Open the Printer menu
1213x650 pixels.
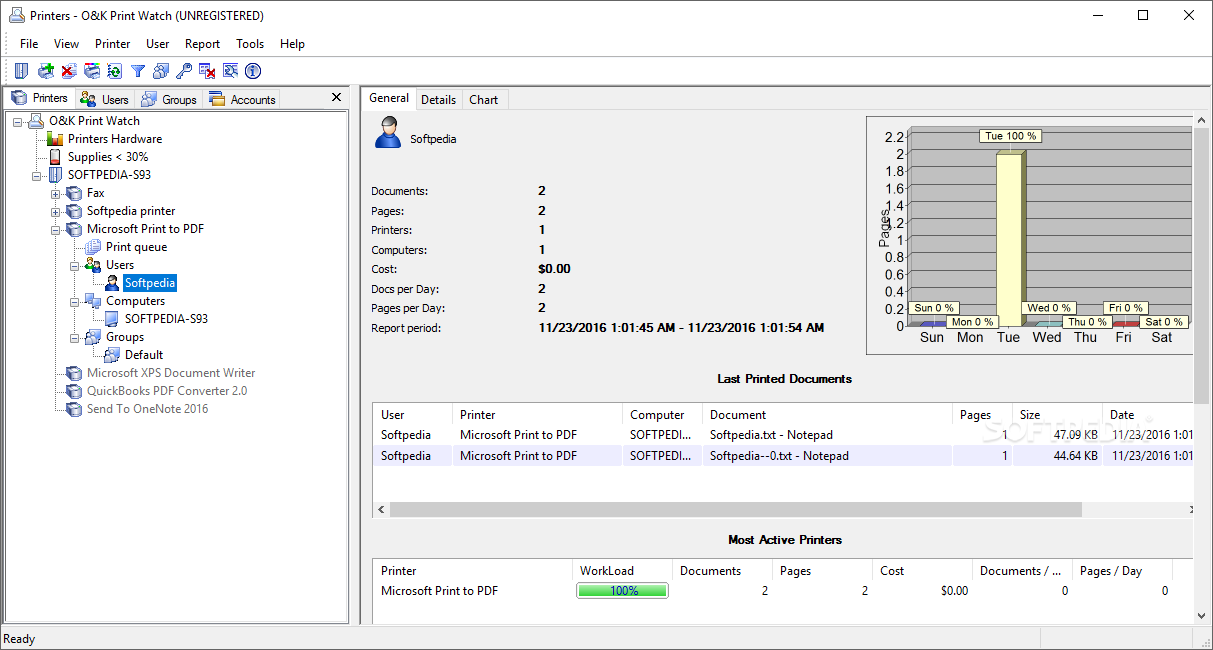pyautogui.click(x=113, y=44)
